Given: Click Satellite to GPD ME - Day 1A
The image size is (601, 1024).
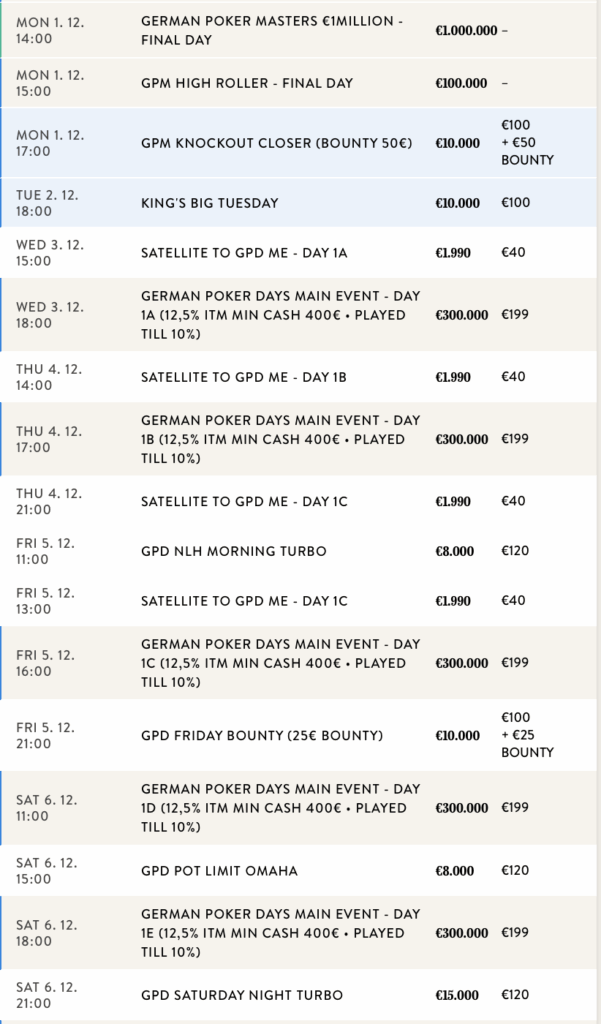Looking at the screenshot, I should click(244, 253).
